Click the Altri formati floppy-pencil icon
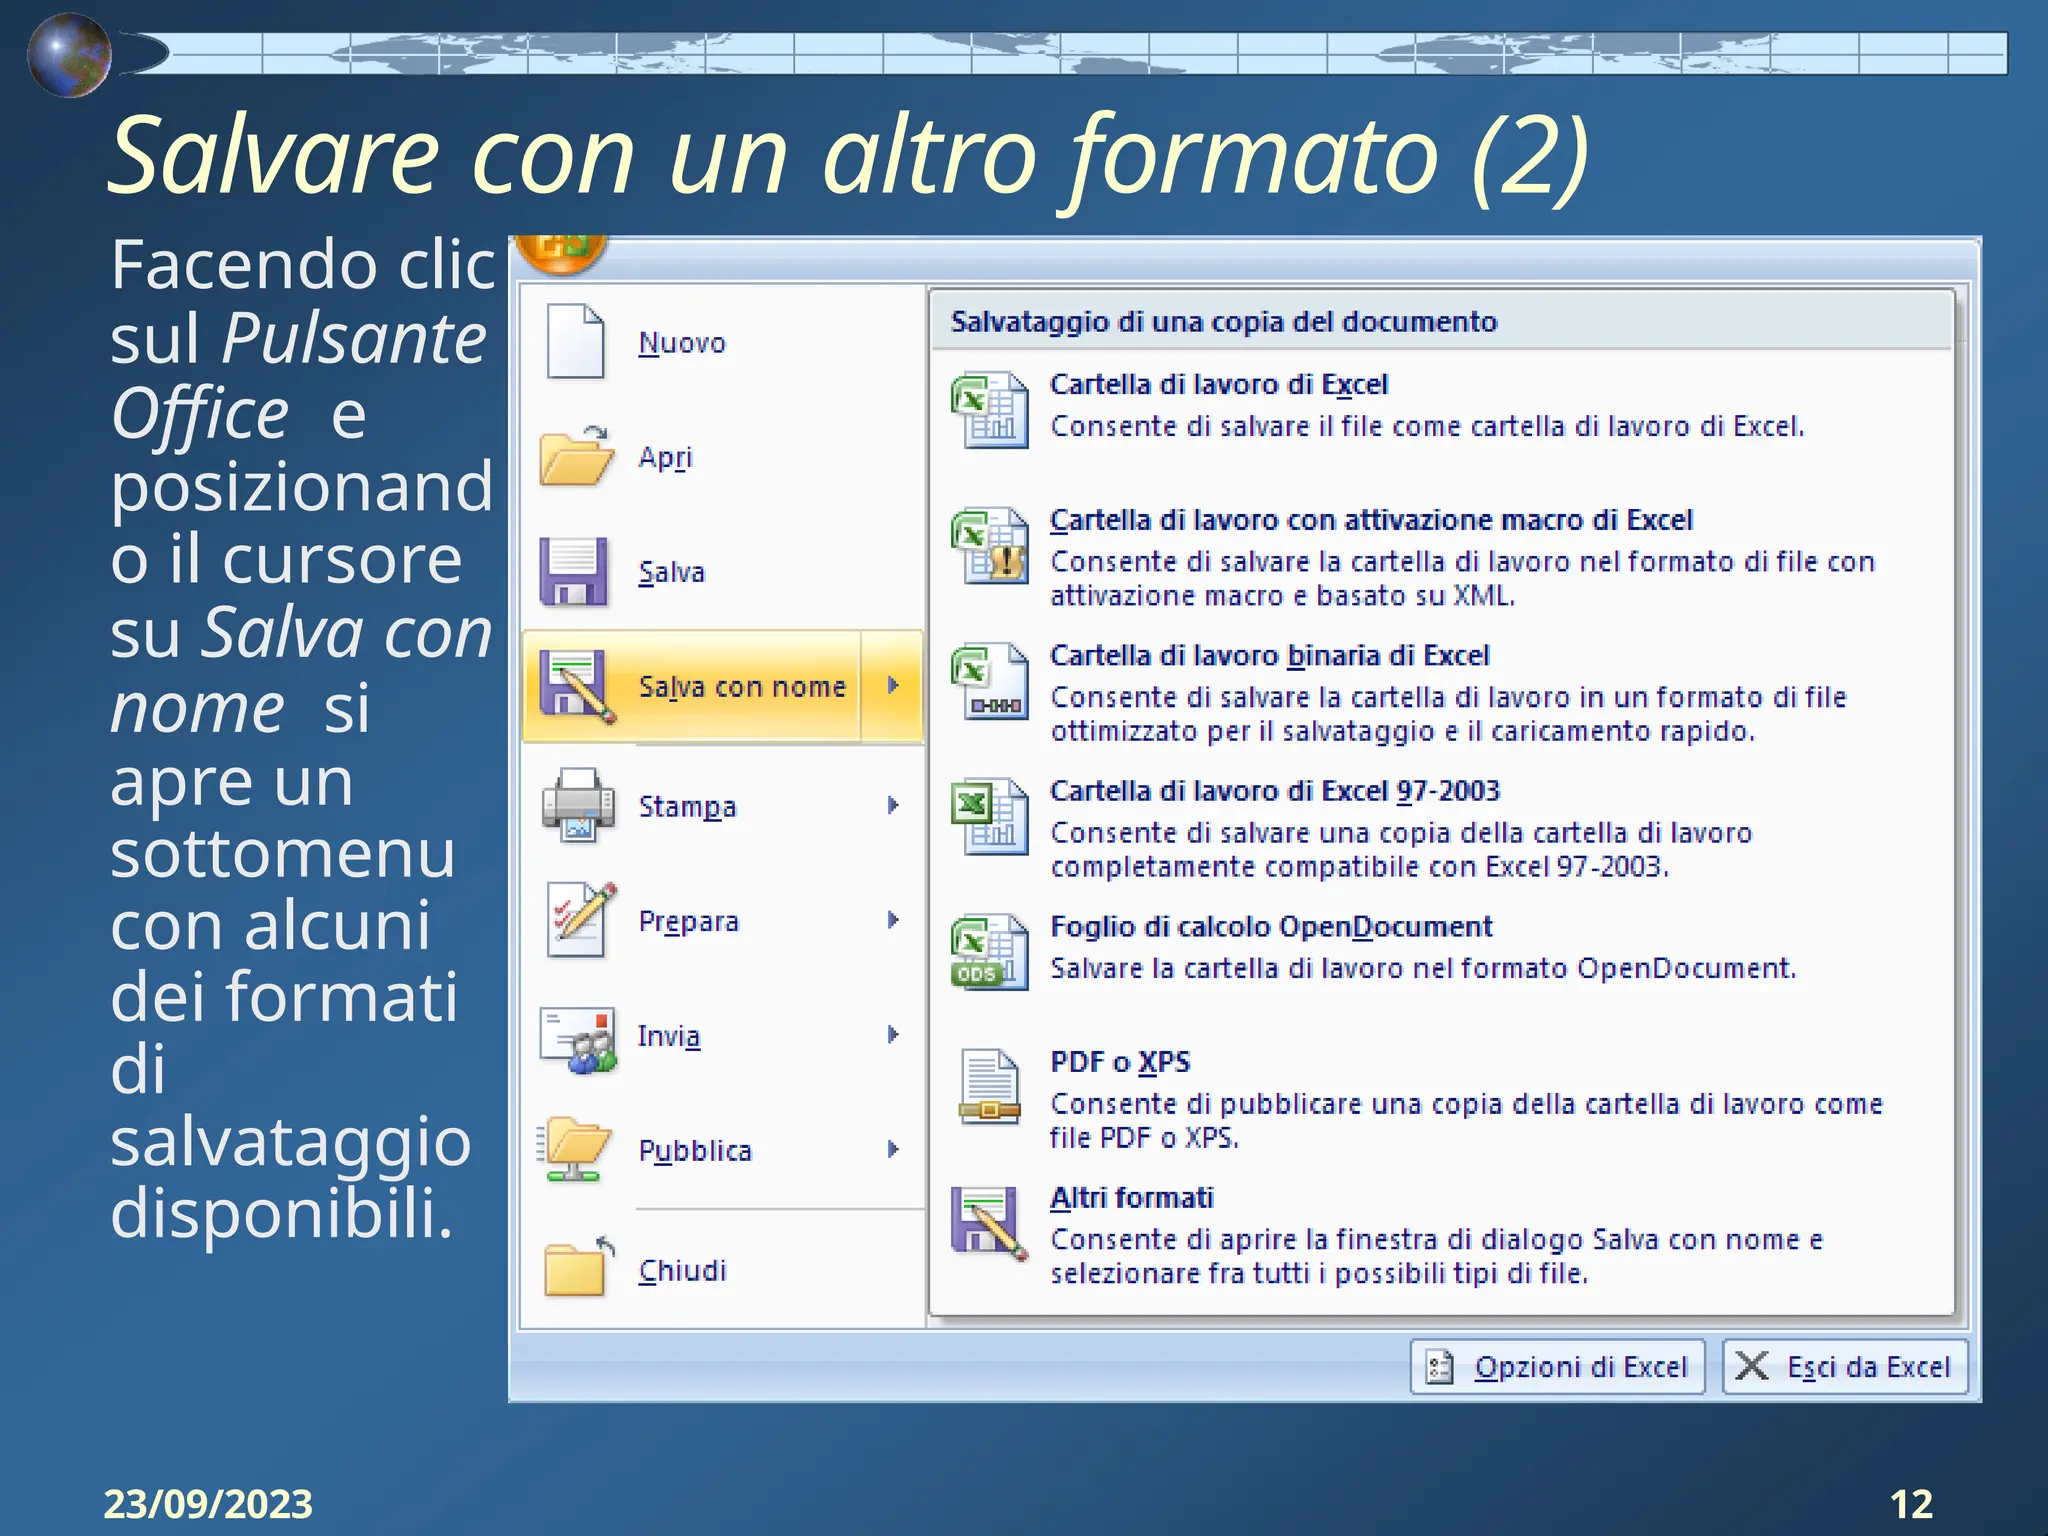 [989, 1223]
